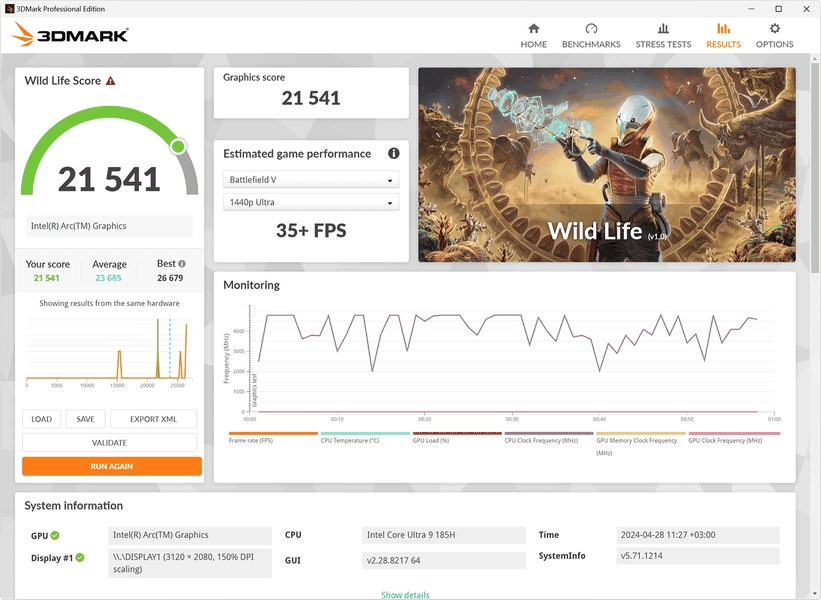The image size is (821, 600).
Task: Open the Stress Tests section
Action: point(663,36)
